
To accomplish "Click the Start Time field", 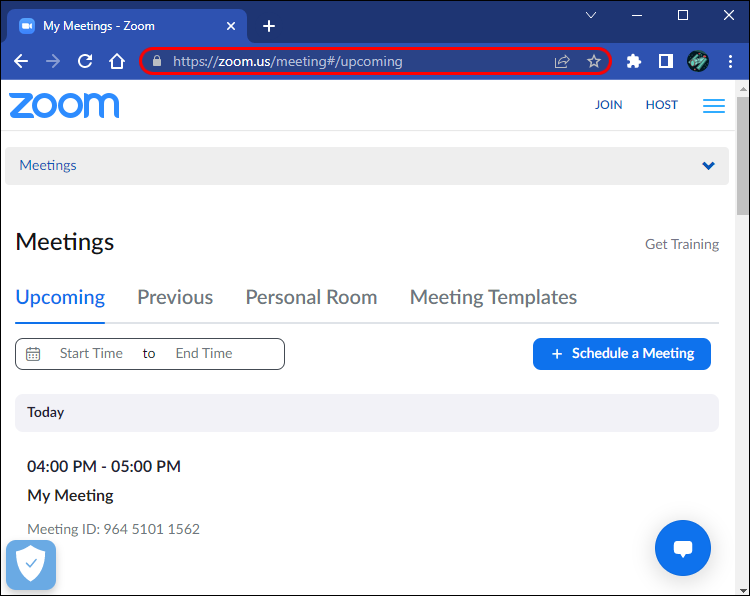I will [x=91, y=353].
